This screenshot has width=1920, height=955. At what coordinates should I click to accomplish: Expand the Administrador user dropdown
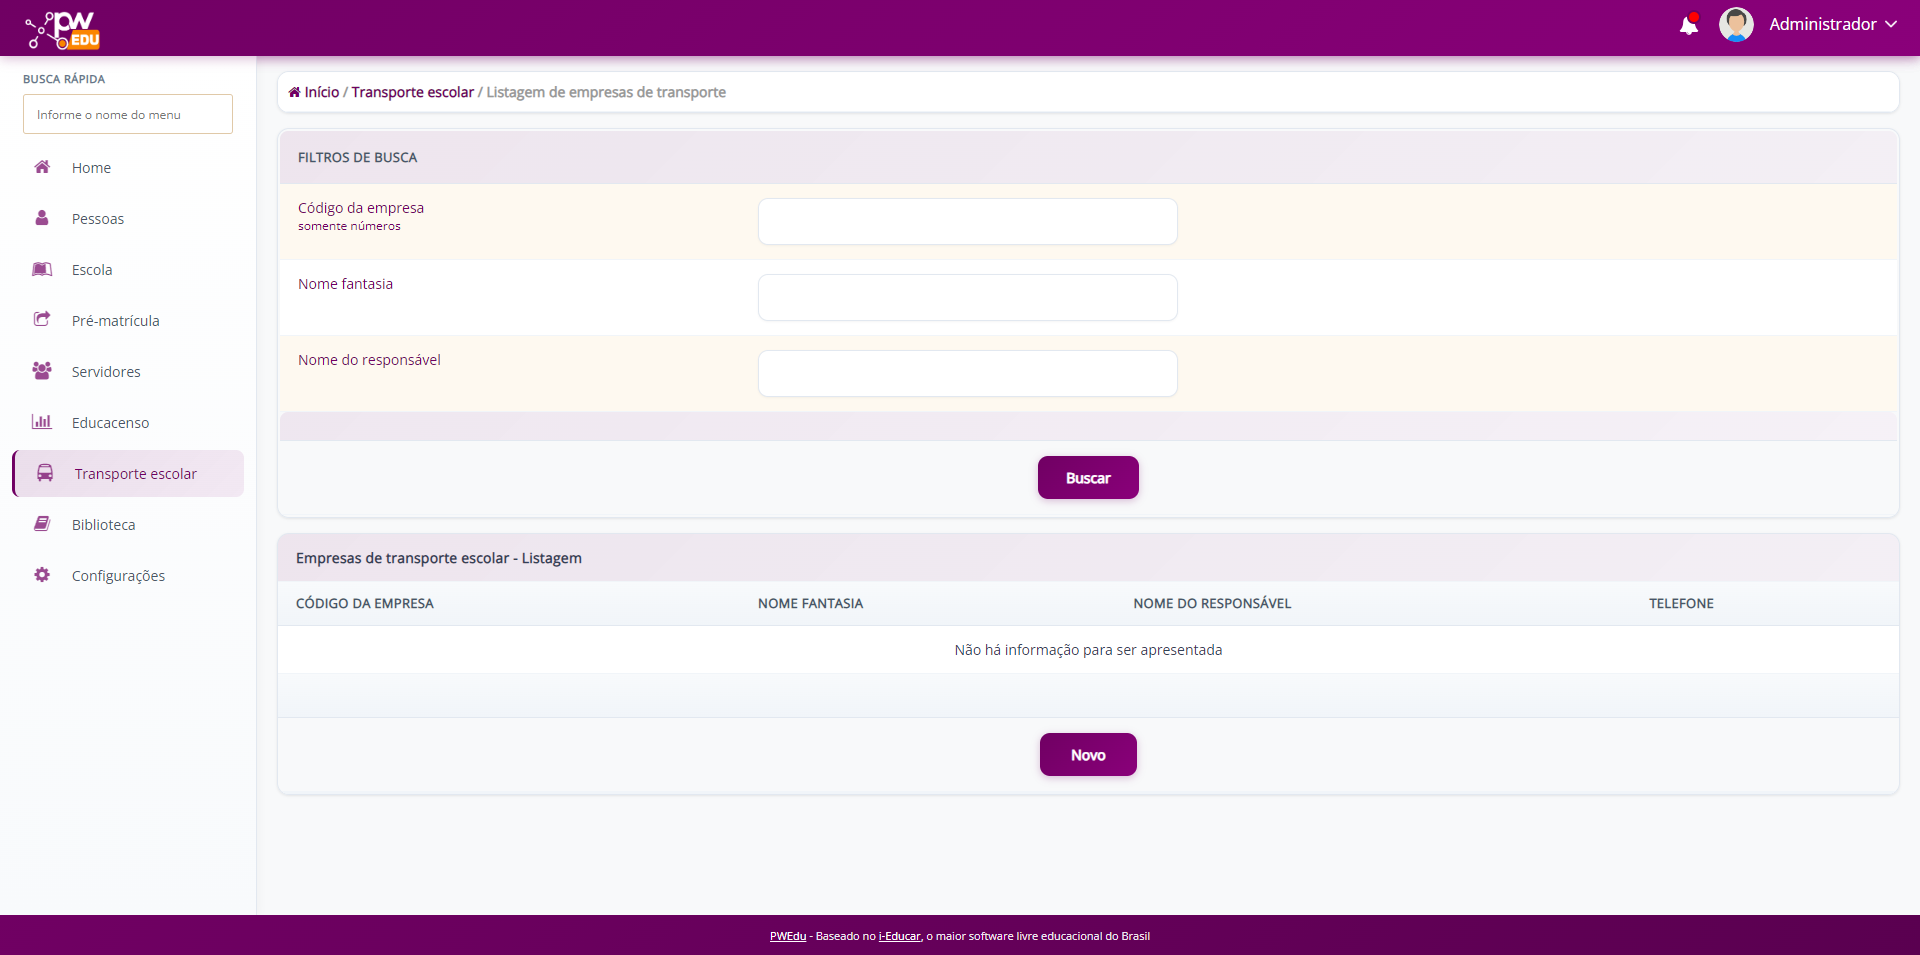1832,25
